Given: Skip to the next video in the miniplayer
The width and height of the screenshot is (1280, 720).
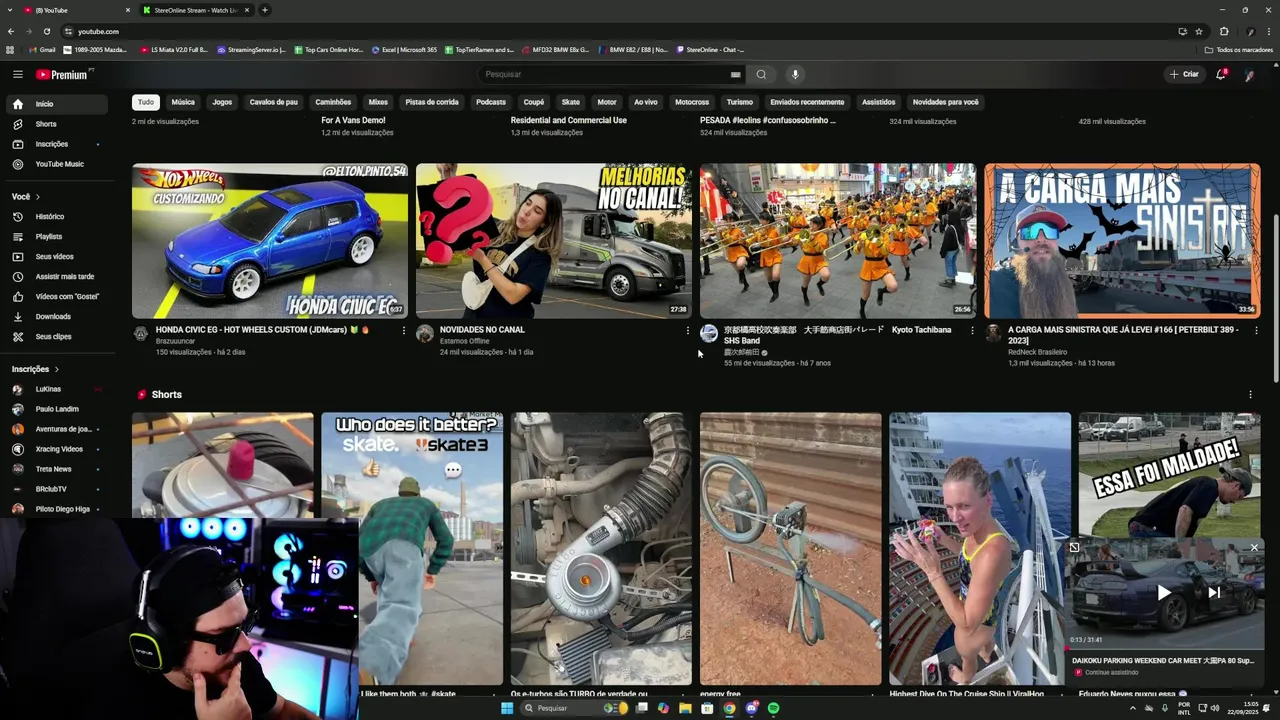Looking at the screenshot, I should pyautogui.click(x=1214, y=593).
